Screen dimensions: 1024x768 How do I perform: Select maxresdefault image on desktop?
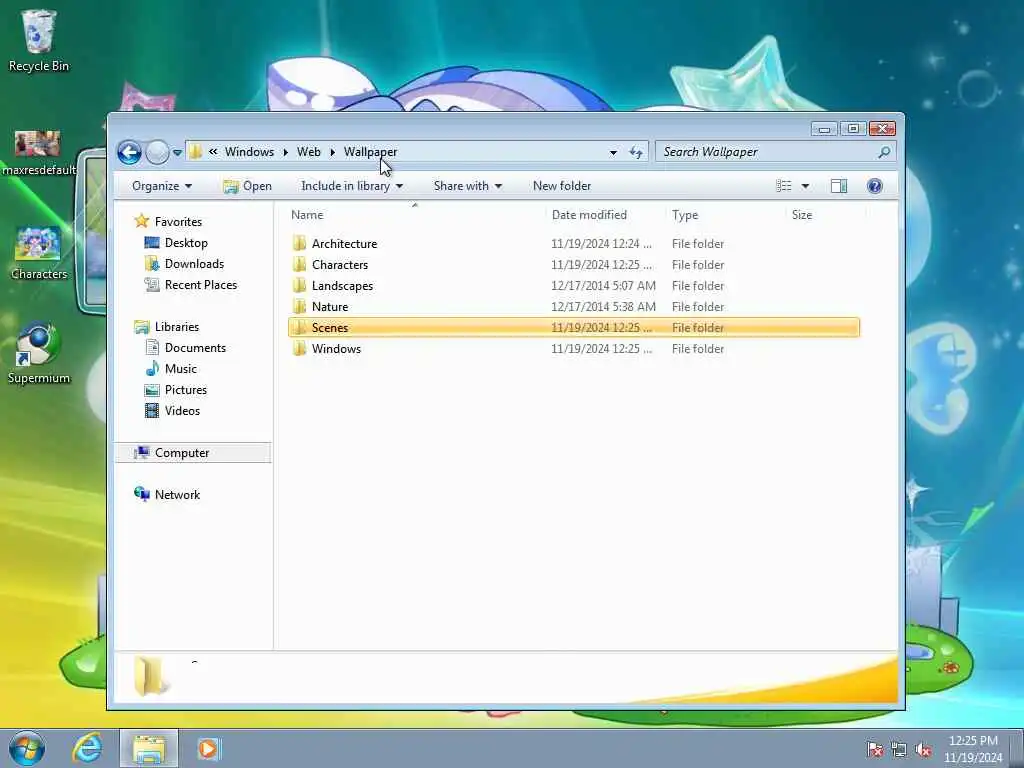pyautogui.click(x=39, y=153)
